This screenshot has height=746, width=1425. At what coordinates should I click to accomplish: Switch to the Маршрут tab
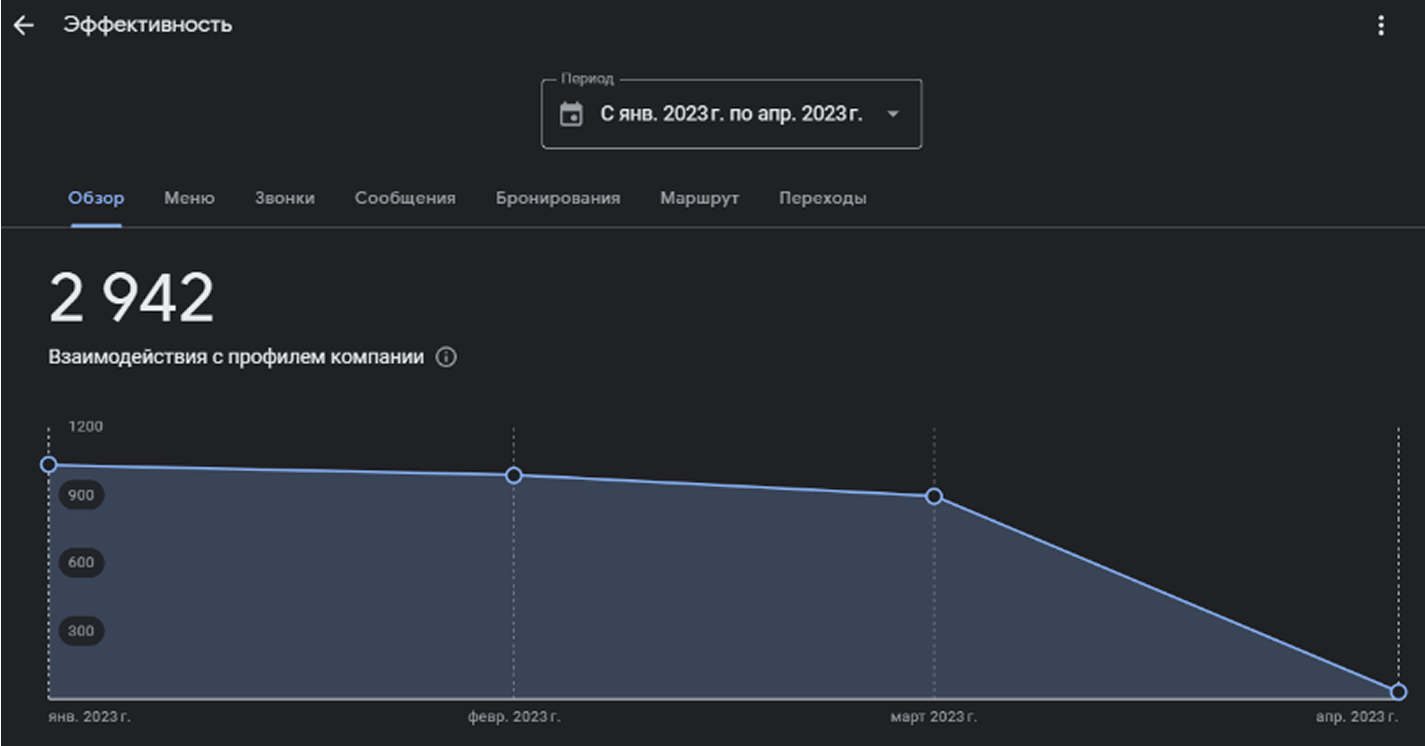tap(698, 198)
